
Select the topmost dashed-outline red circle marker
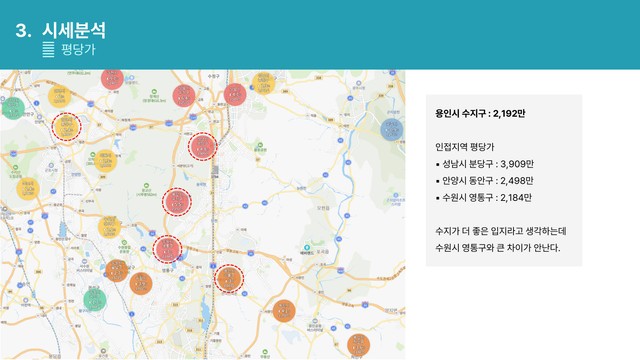coord(202,147)
